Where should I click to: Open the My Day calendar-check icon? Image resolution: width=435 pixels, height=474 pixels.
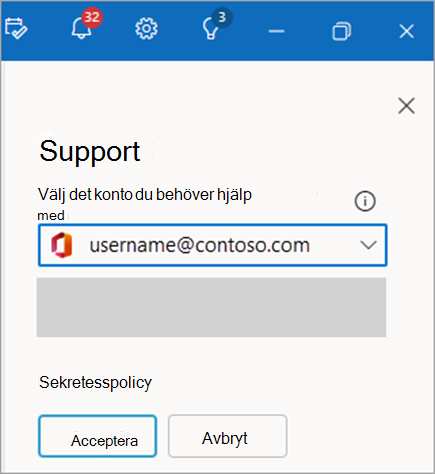tap(16, 29)
